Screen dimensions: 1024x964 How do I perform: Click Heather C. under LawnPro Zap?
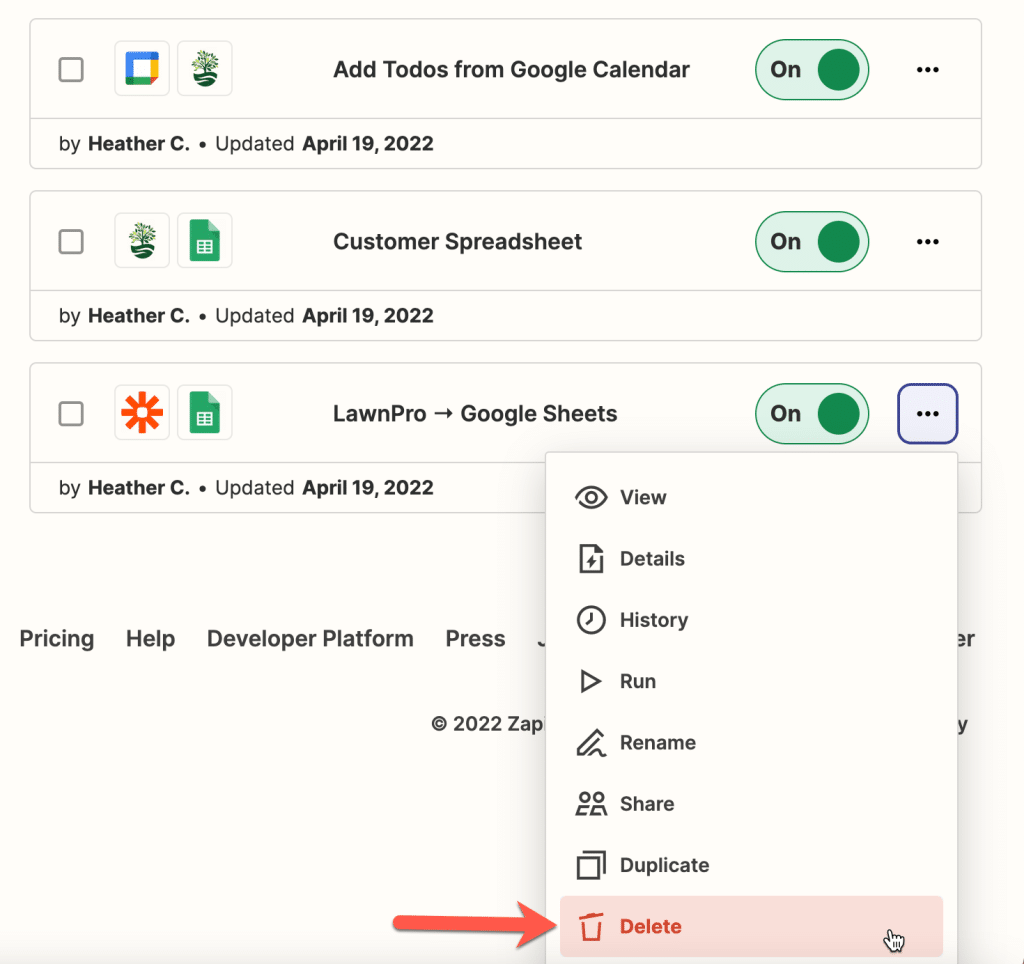point(139,488)
